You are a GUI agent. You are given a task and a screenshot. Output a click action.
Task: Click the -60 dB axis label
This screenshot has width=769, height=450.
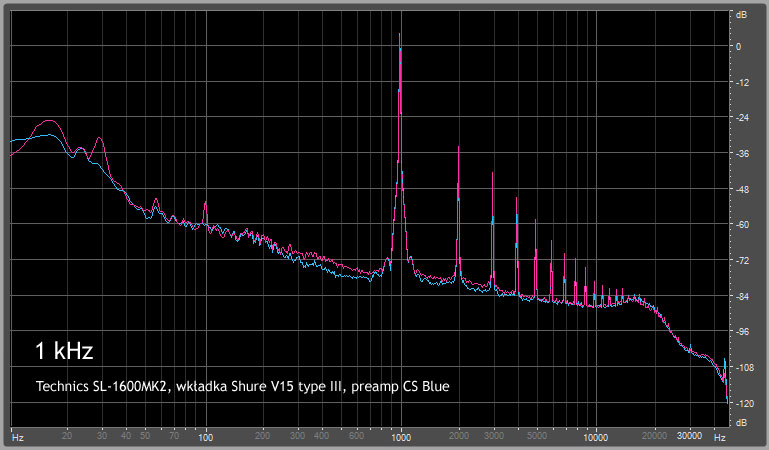[742, 225]
